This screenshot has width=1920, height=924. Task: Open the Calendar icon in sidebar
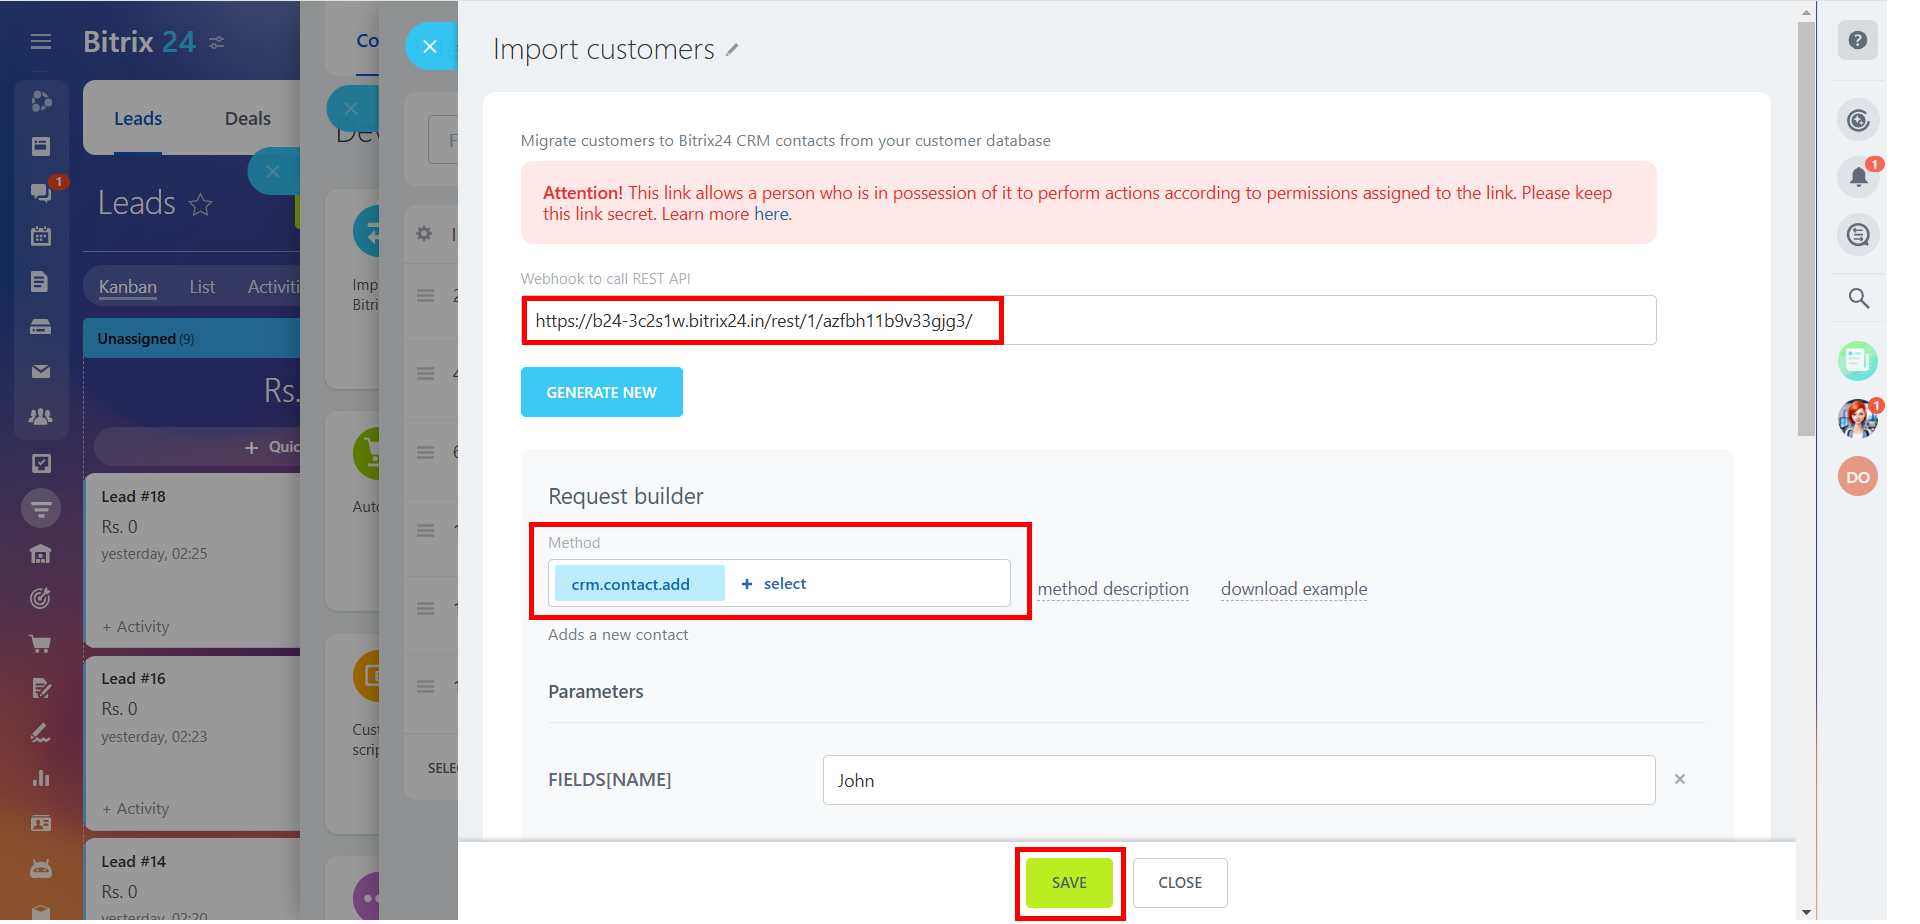41,236
